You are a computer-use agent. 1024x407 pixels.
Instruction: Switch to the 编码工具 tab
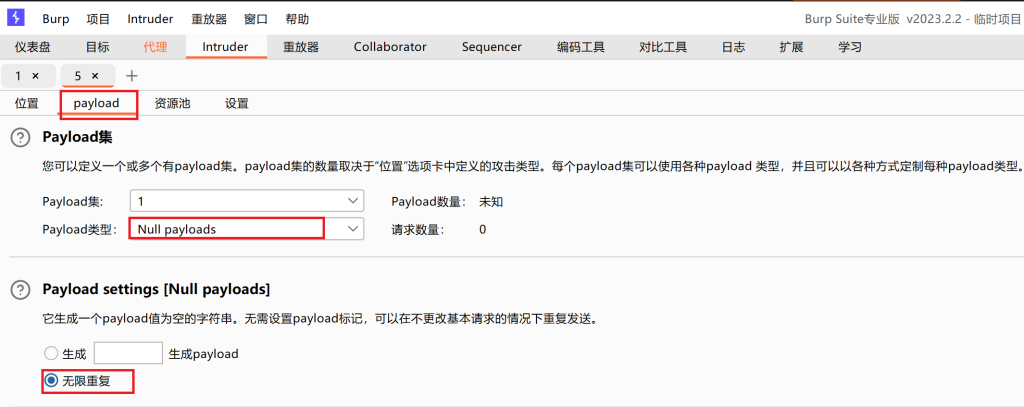point(581,47)
